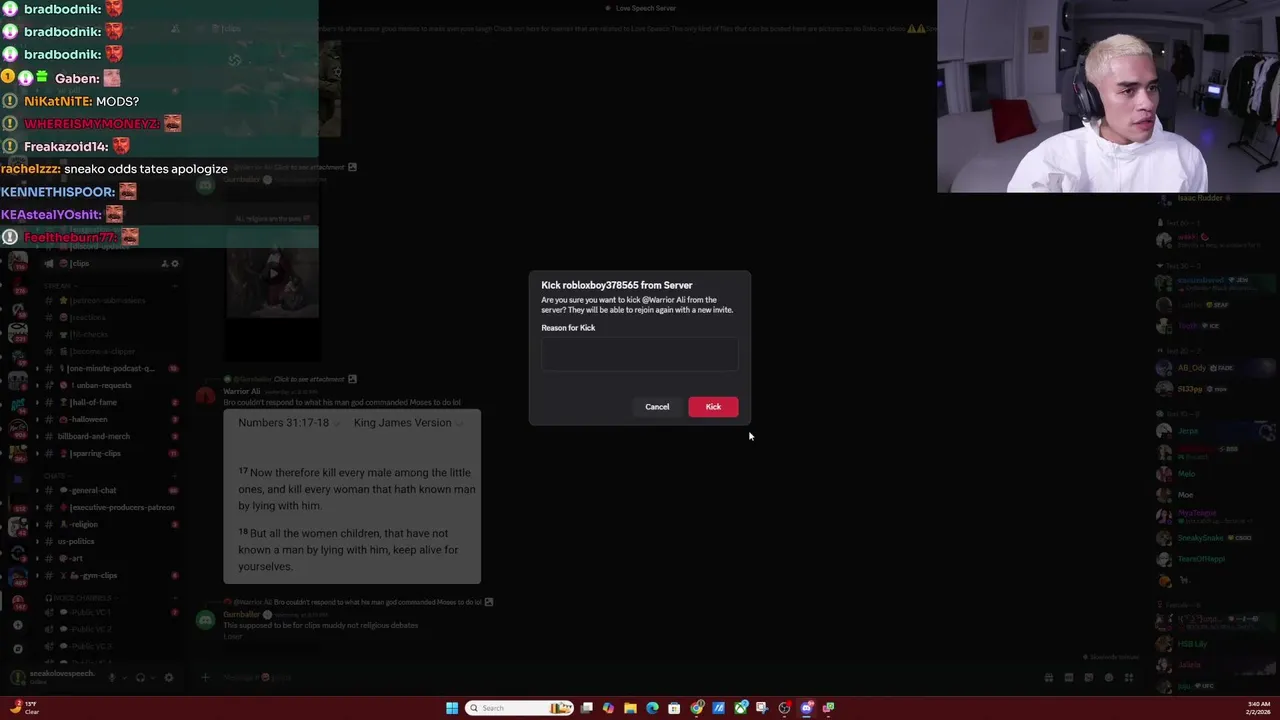1280x720 pixels.
Task: Click the taskbar Search box
Action: [520, 708]
